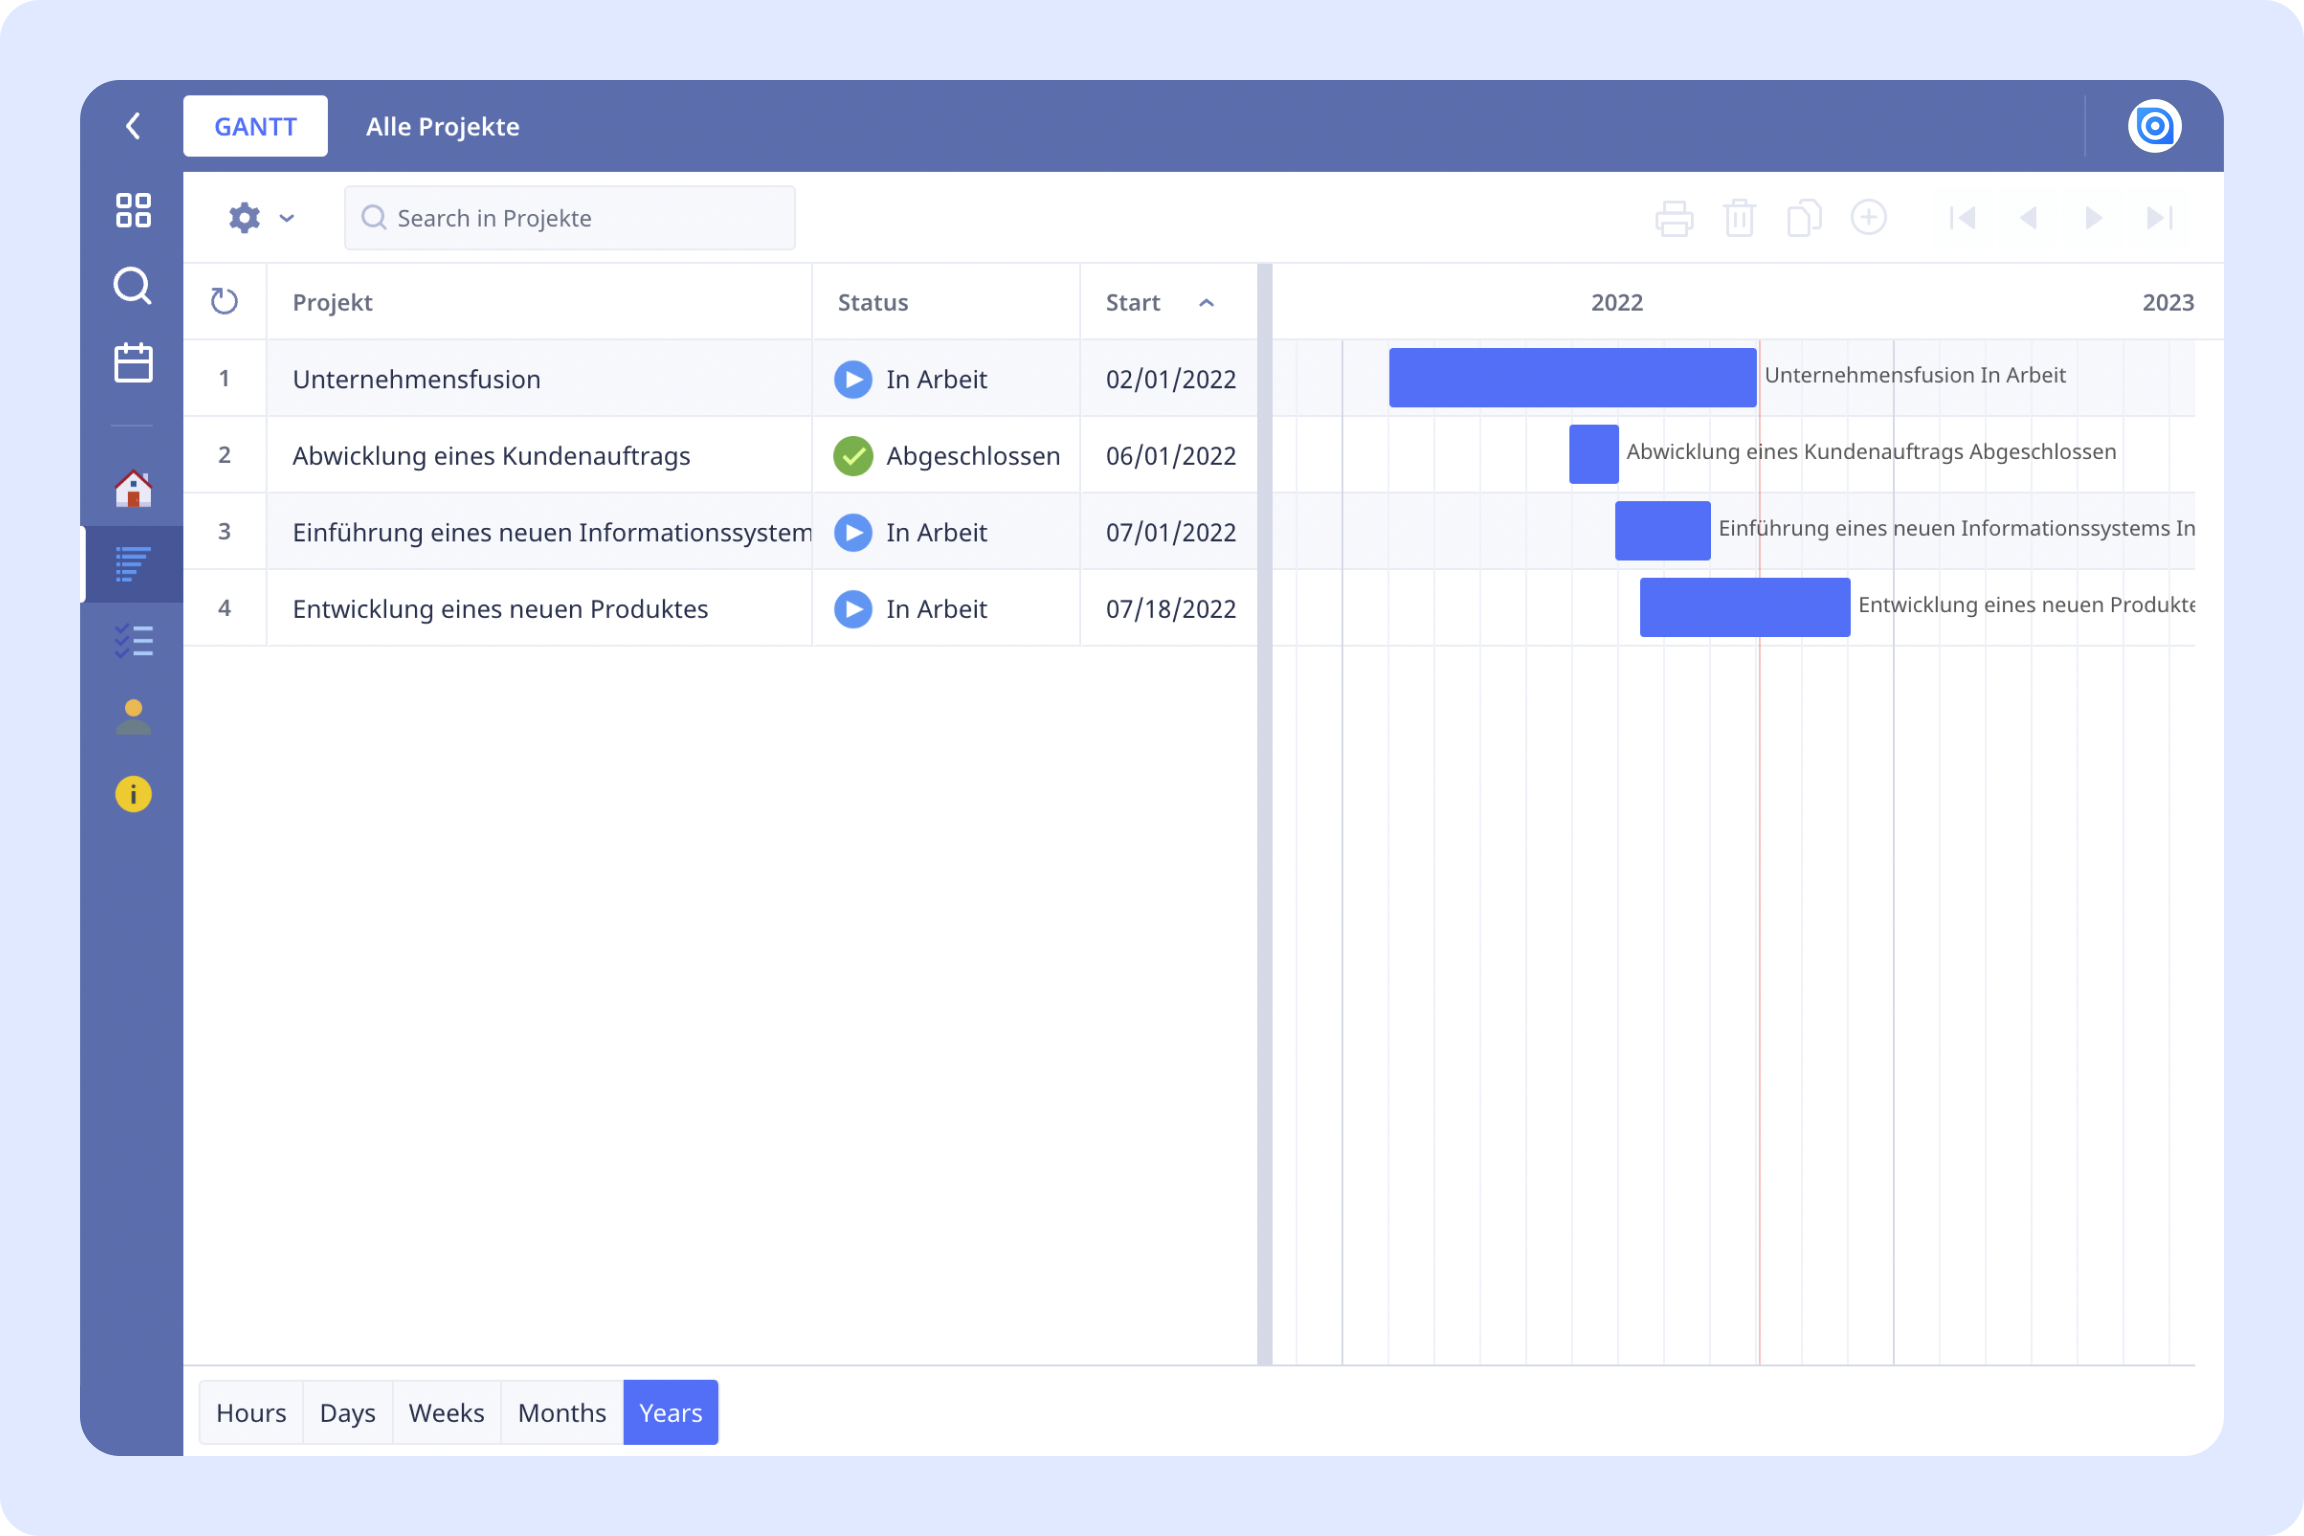Open the calendar icon in sidebar
This screenshot has height=1536, width=2304.
(133, 362)
